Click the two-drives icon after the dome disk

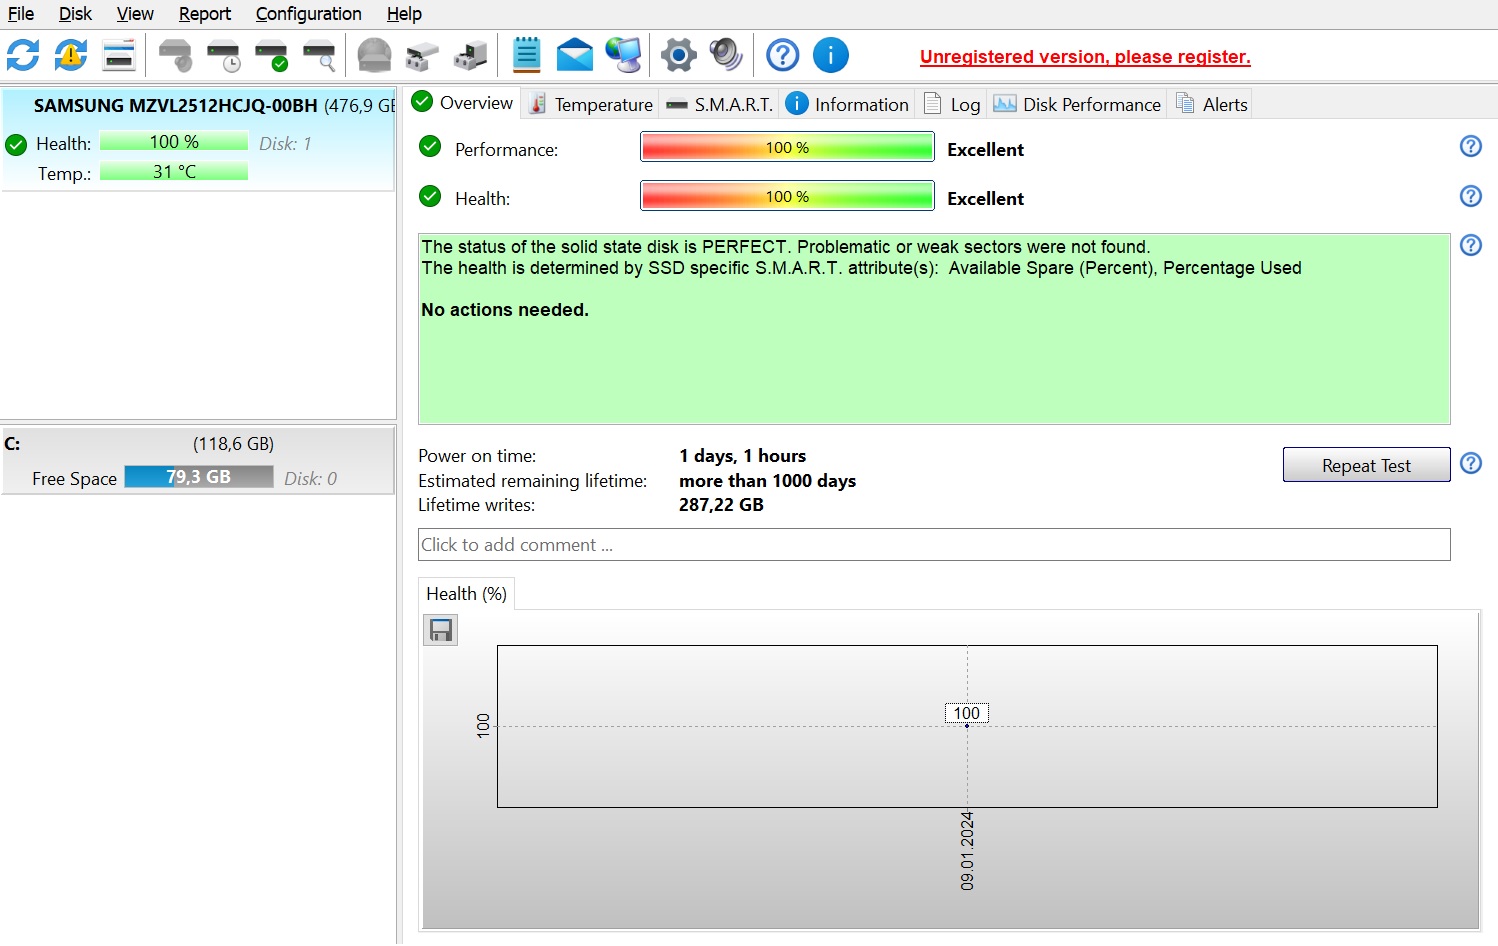422,55
